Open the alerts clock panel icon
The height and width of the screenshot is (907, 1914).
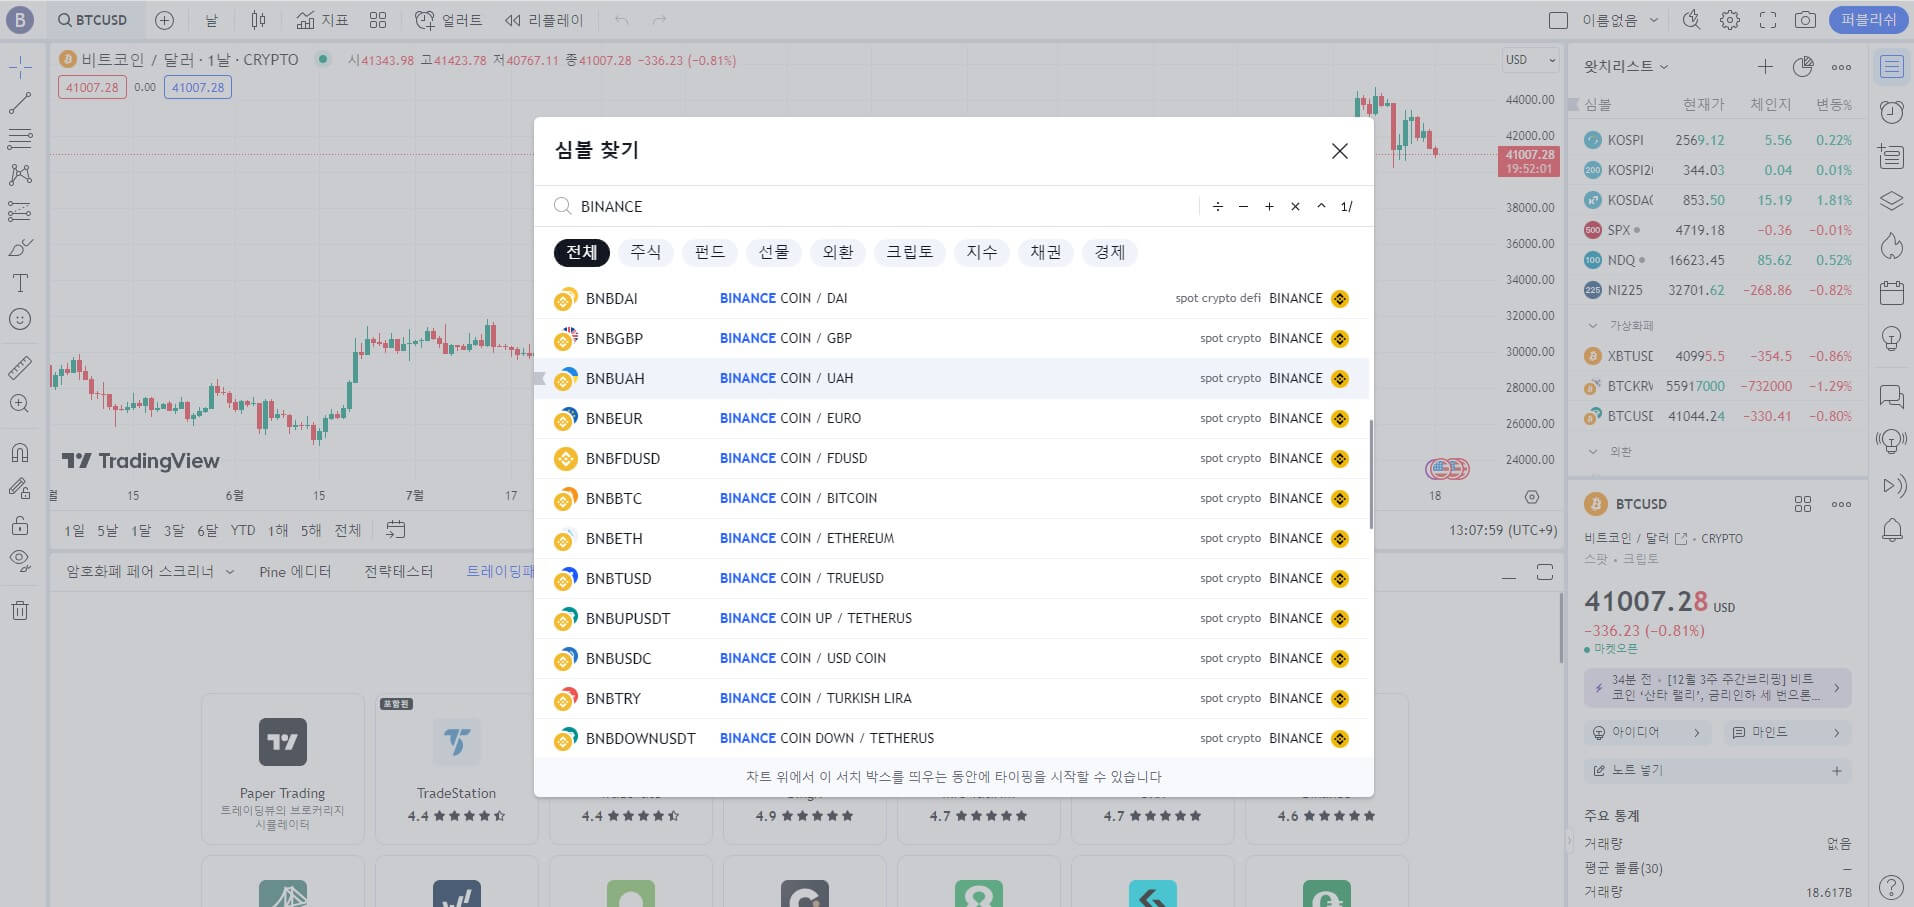click(x=1891, y=112)
